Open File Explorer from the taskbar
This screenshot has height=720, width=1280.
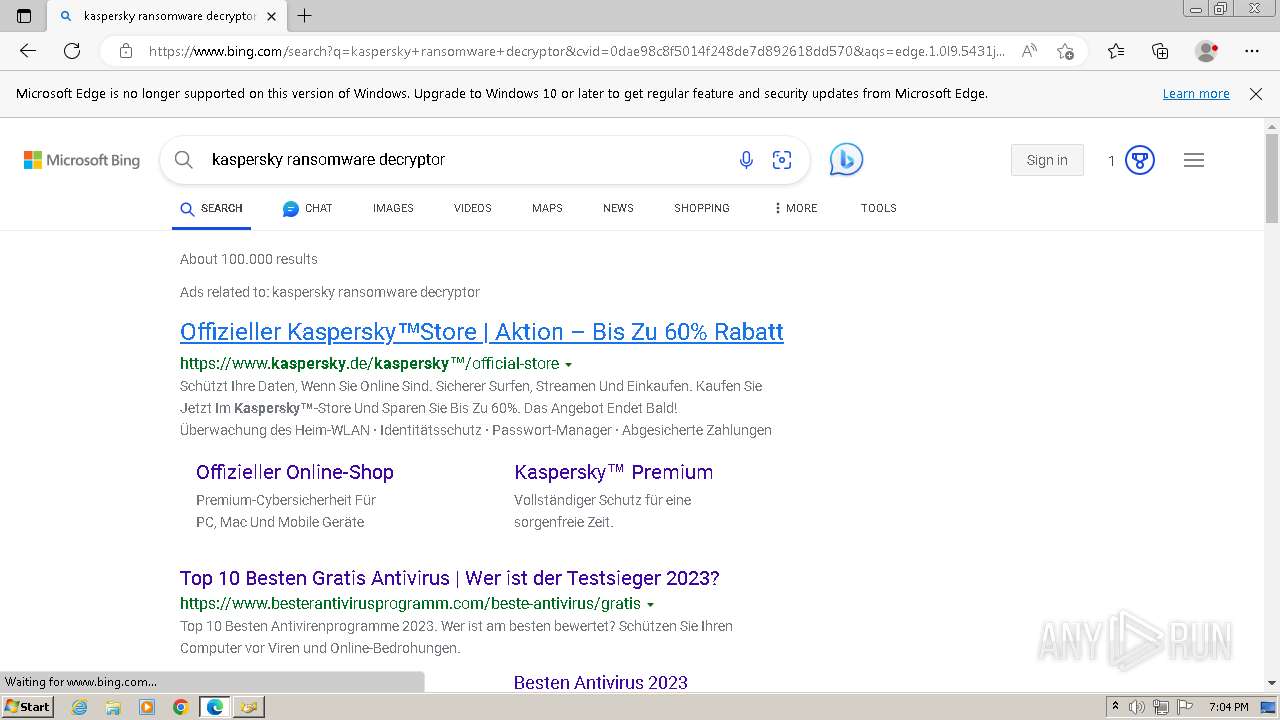click(113, 707)
